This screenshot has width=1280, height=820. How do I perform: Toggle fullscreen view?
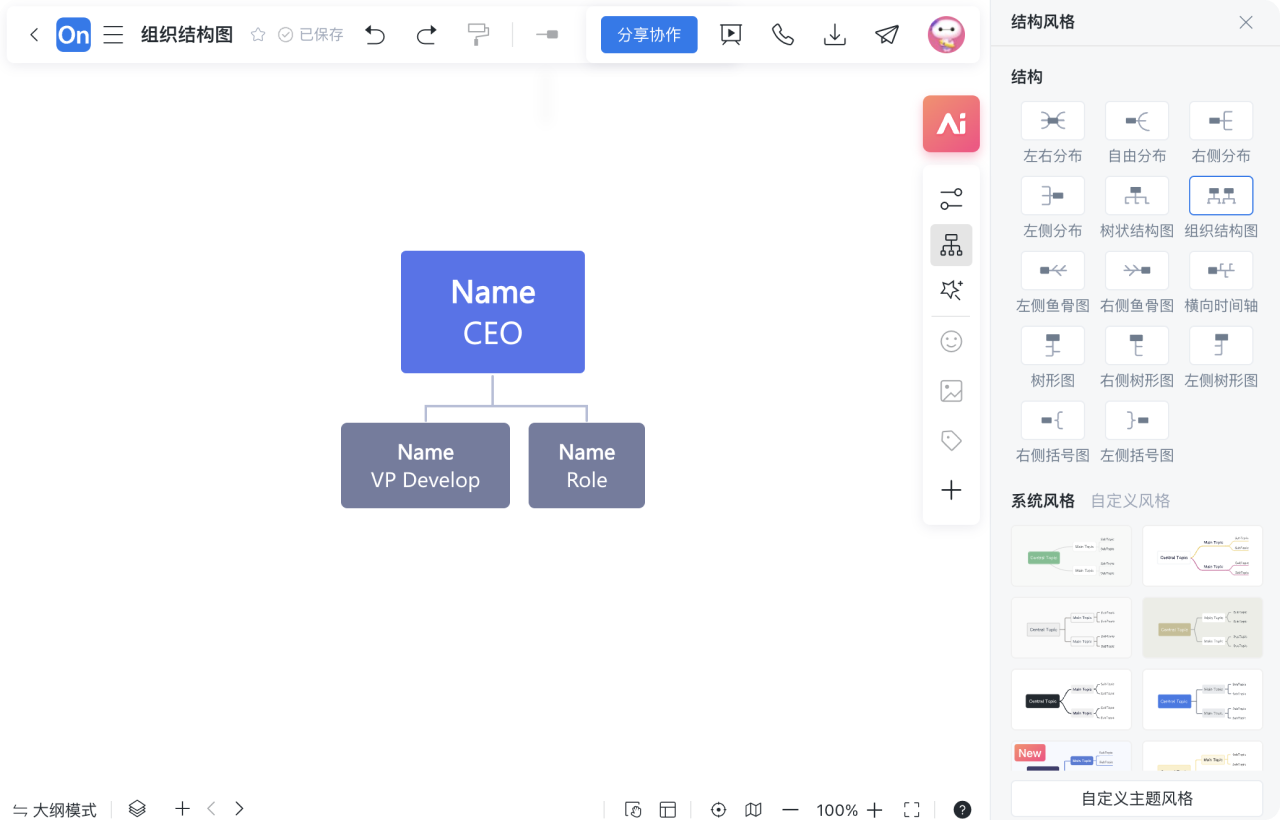point(911,810)
